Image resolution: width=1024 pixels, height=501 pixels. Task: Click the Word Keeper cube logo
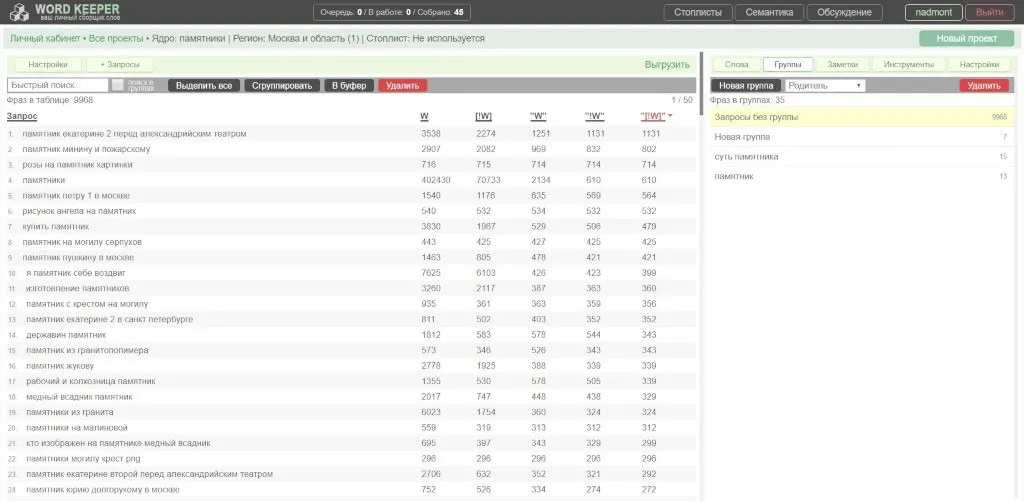(x=18, y=12)
